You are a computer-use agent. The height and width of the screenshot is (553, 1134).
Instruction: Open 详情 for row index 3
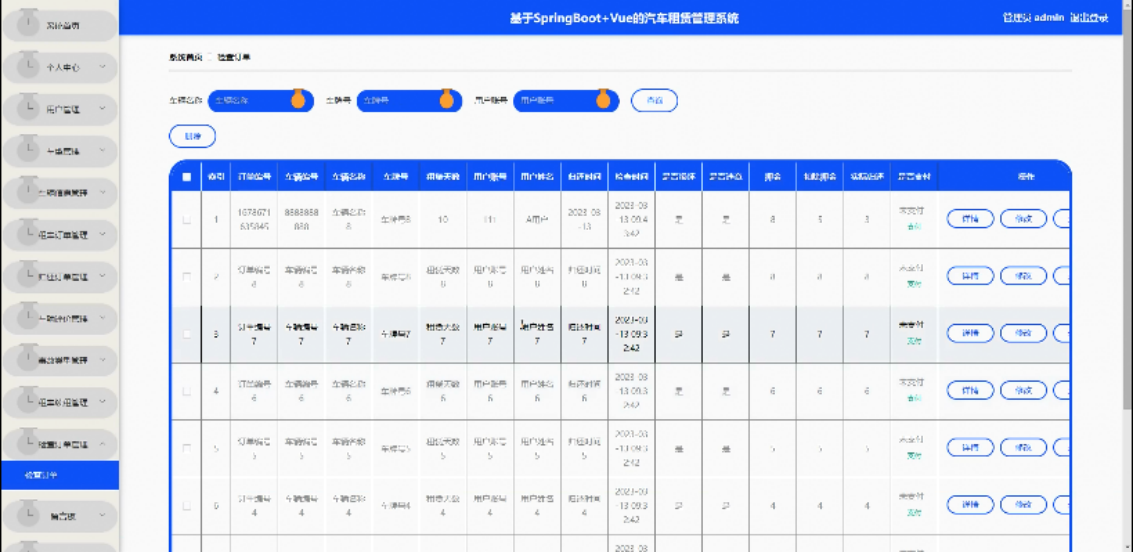click(970, 333)
